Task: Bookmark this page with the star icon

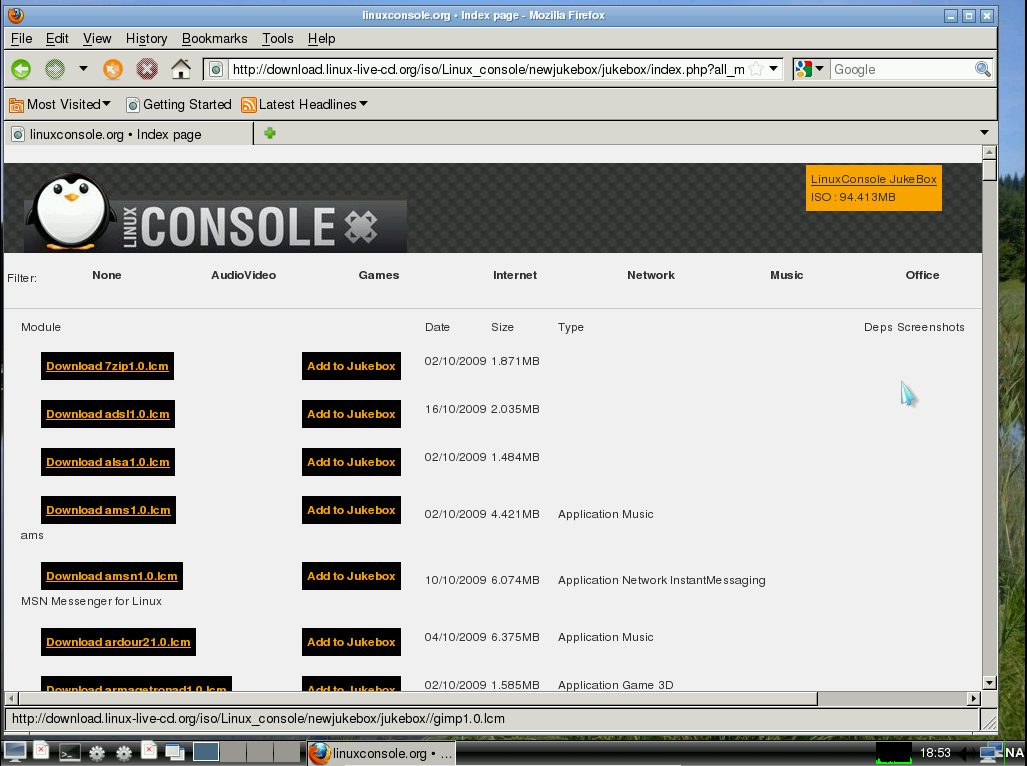Action: (756, 69)
